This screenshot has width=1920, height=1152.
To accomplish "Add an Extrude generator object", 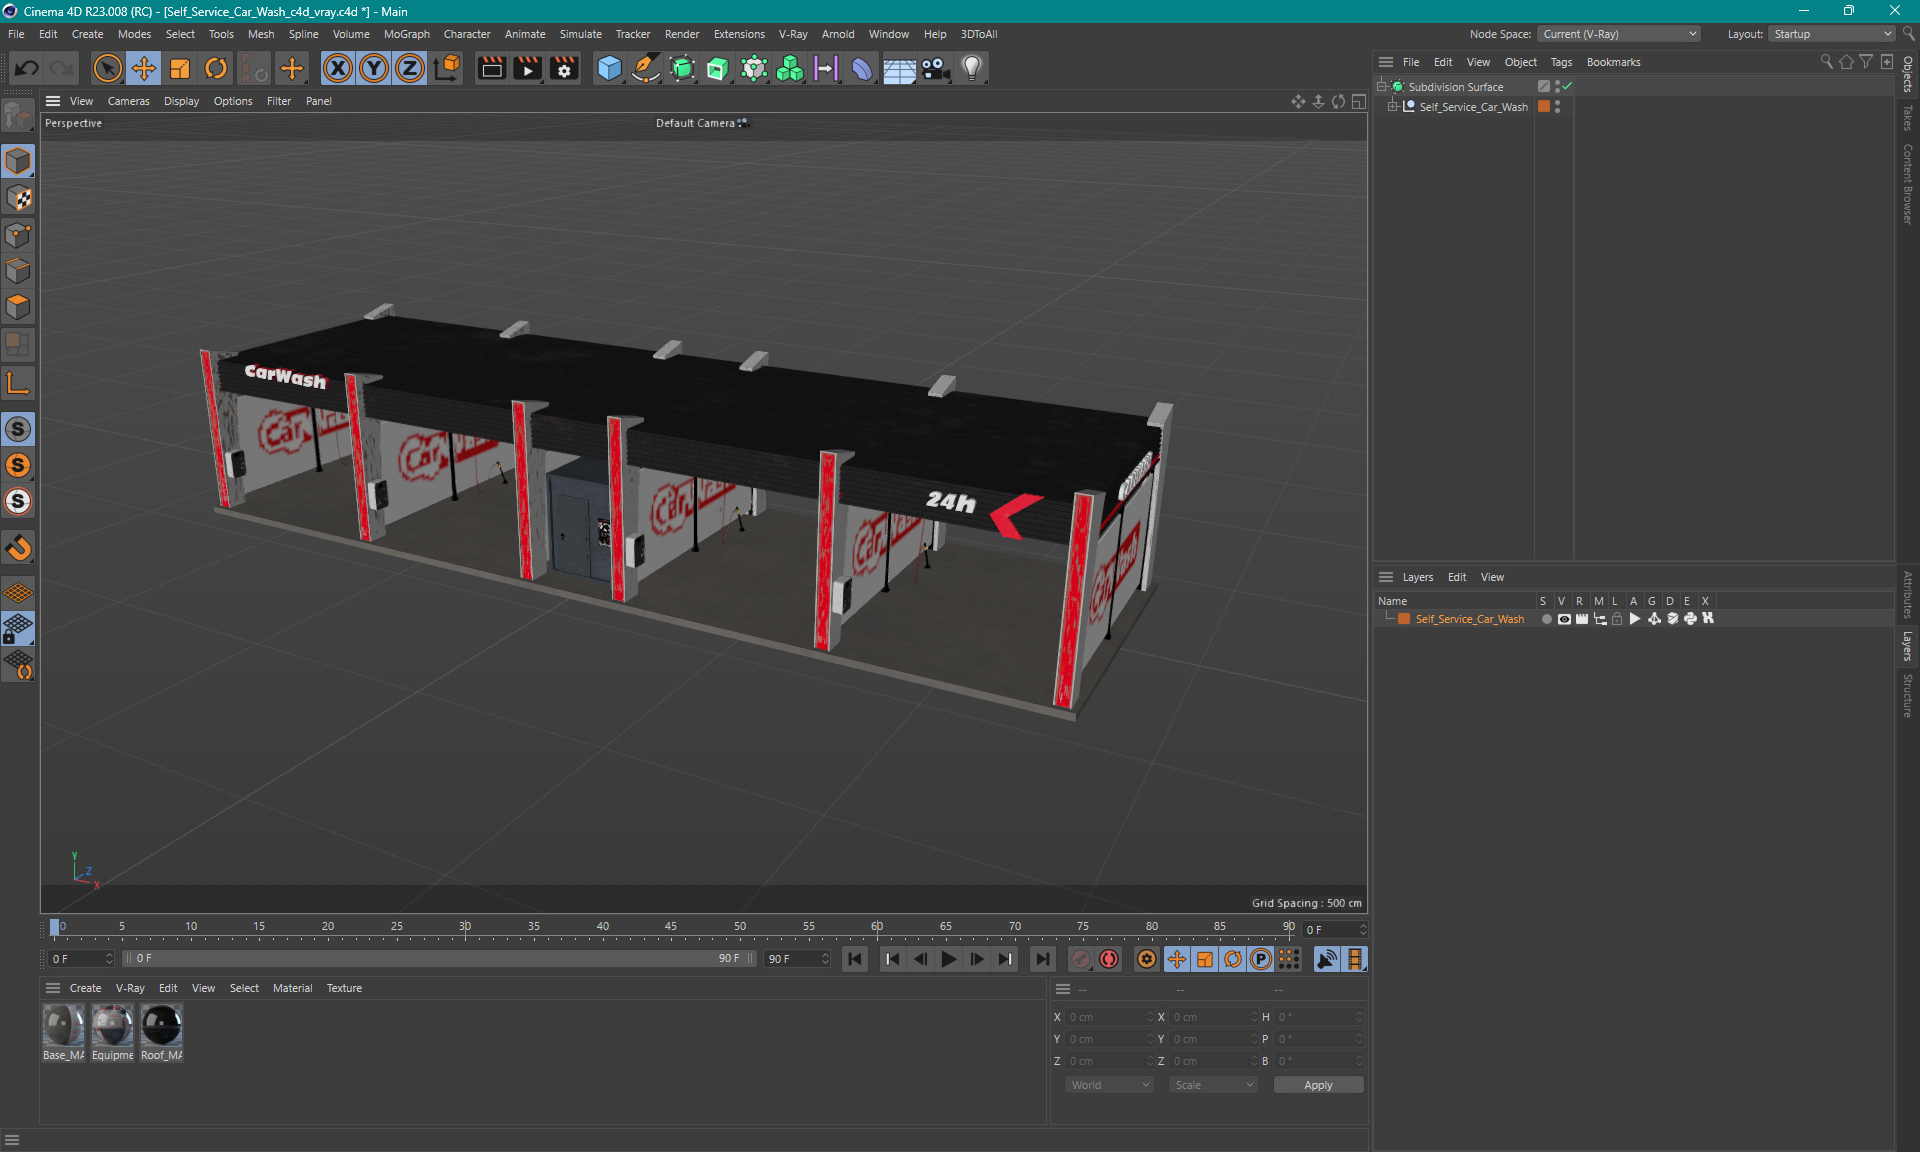I will click(x=718, y=68).
